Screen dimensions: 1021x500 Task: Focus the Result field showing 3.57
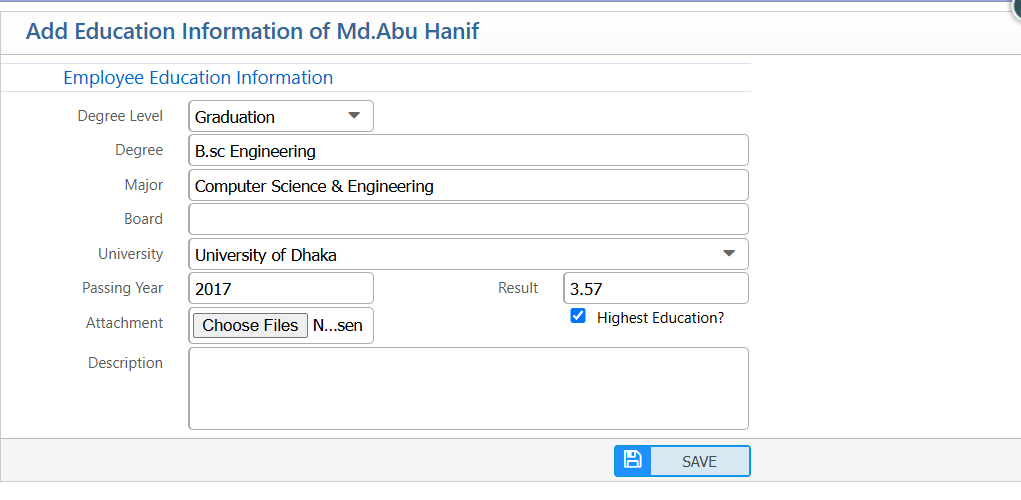point(656,288)
